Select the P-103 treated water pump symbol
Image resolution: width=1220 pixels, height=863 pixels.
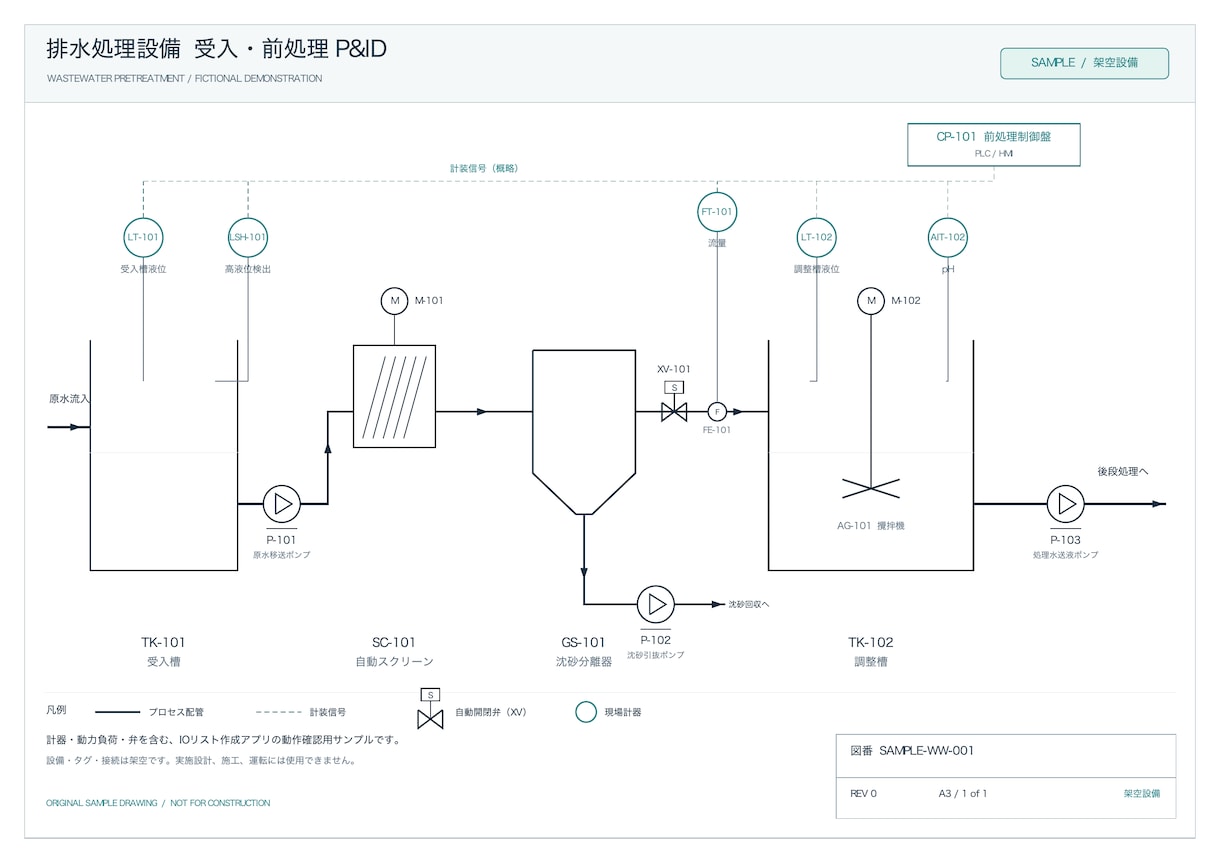1066,504
